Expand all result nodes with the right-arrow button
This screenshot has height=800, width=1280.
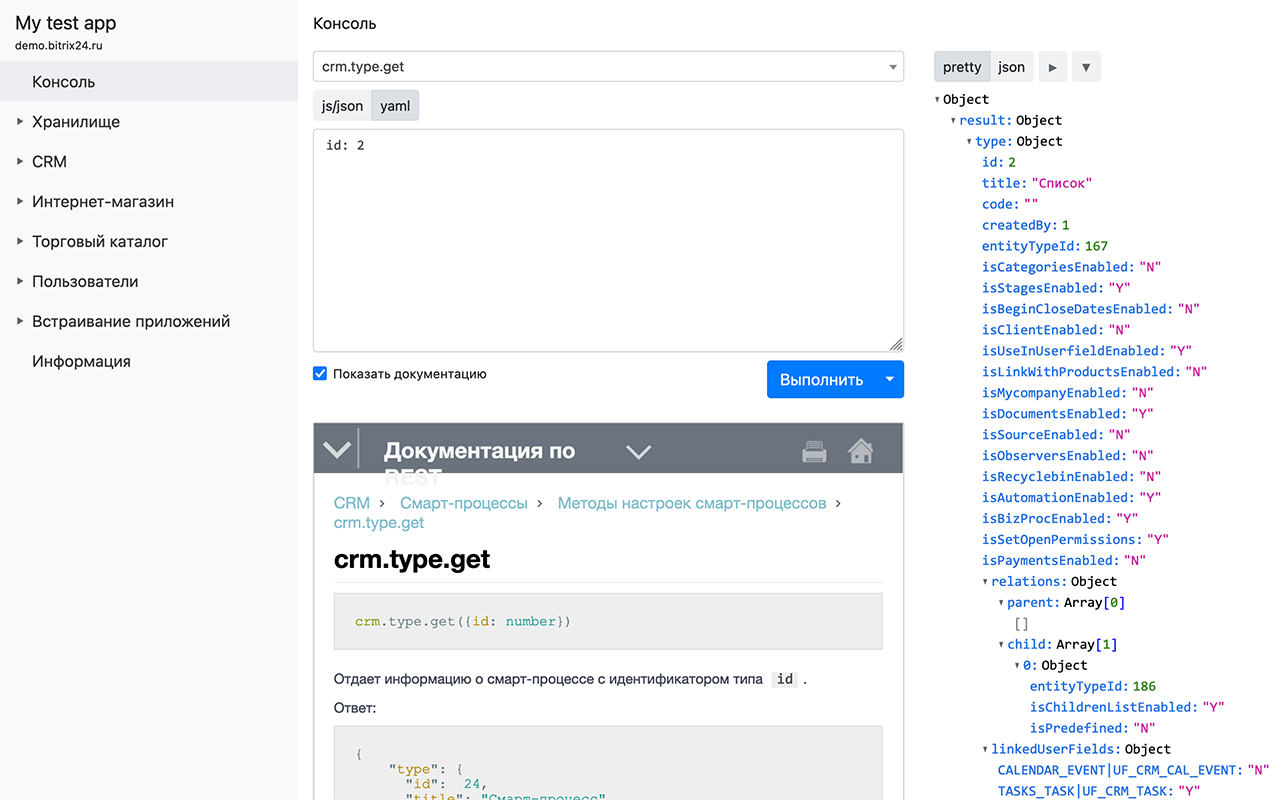tap(1052, 67)
